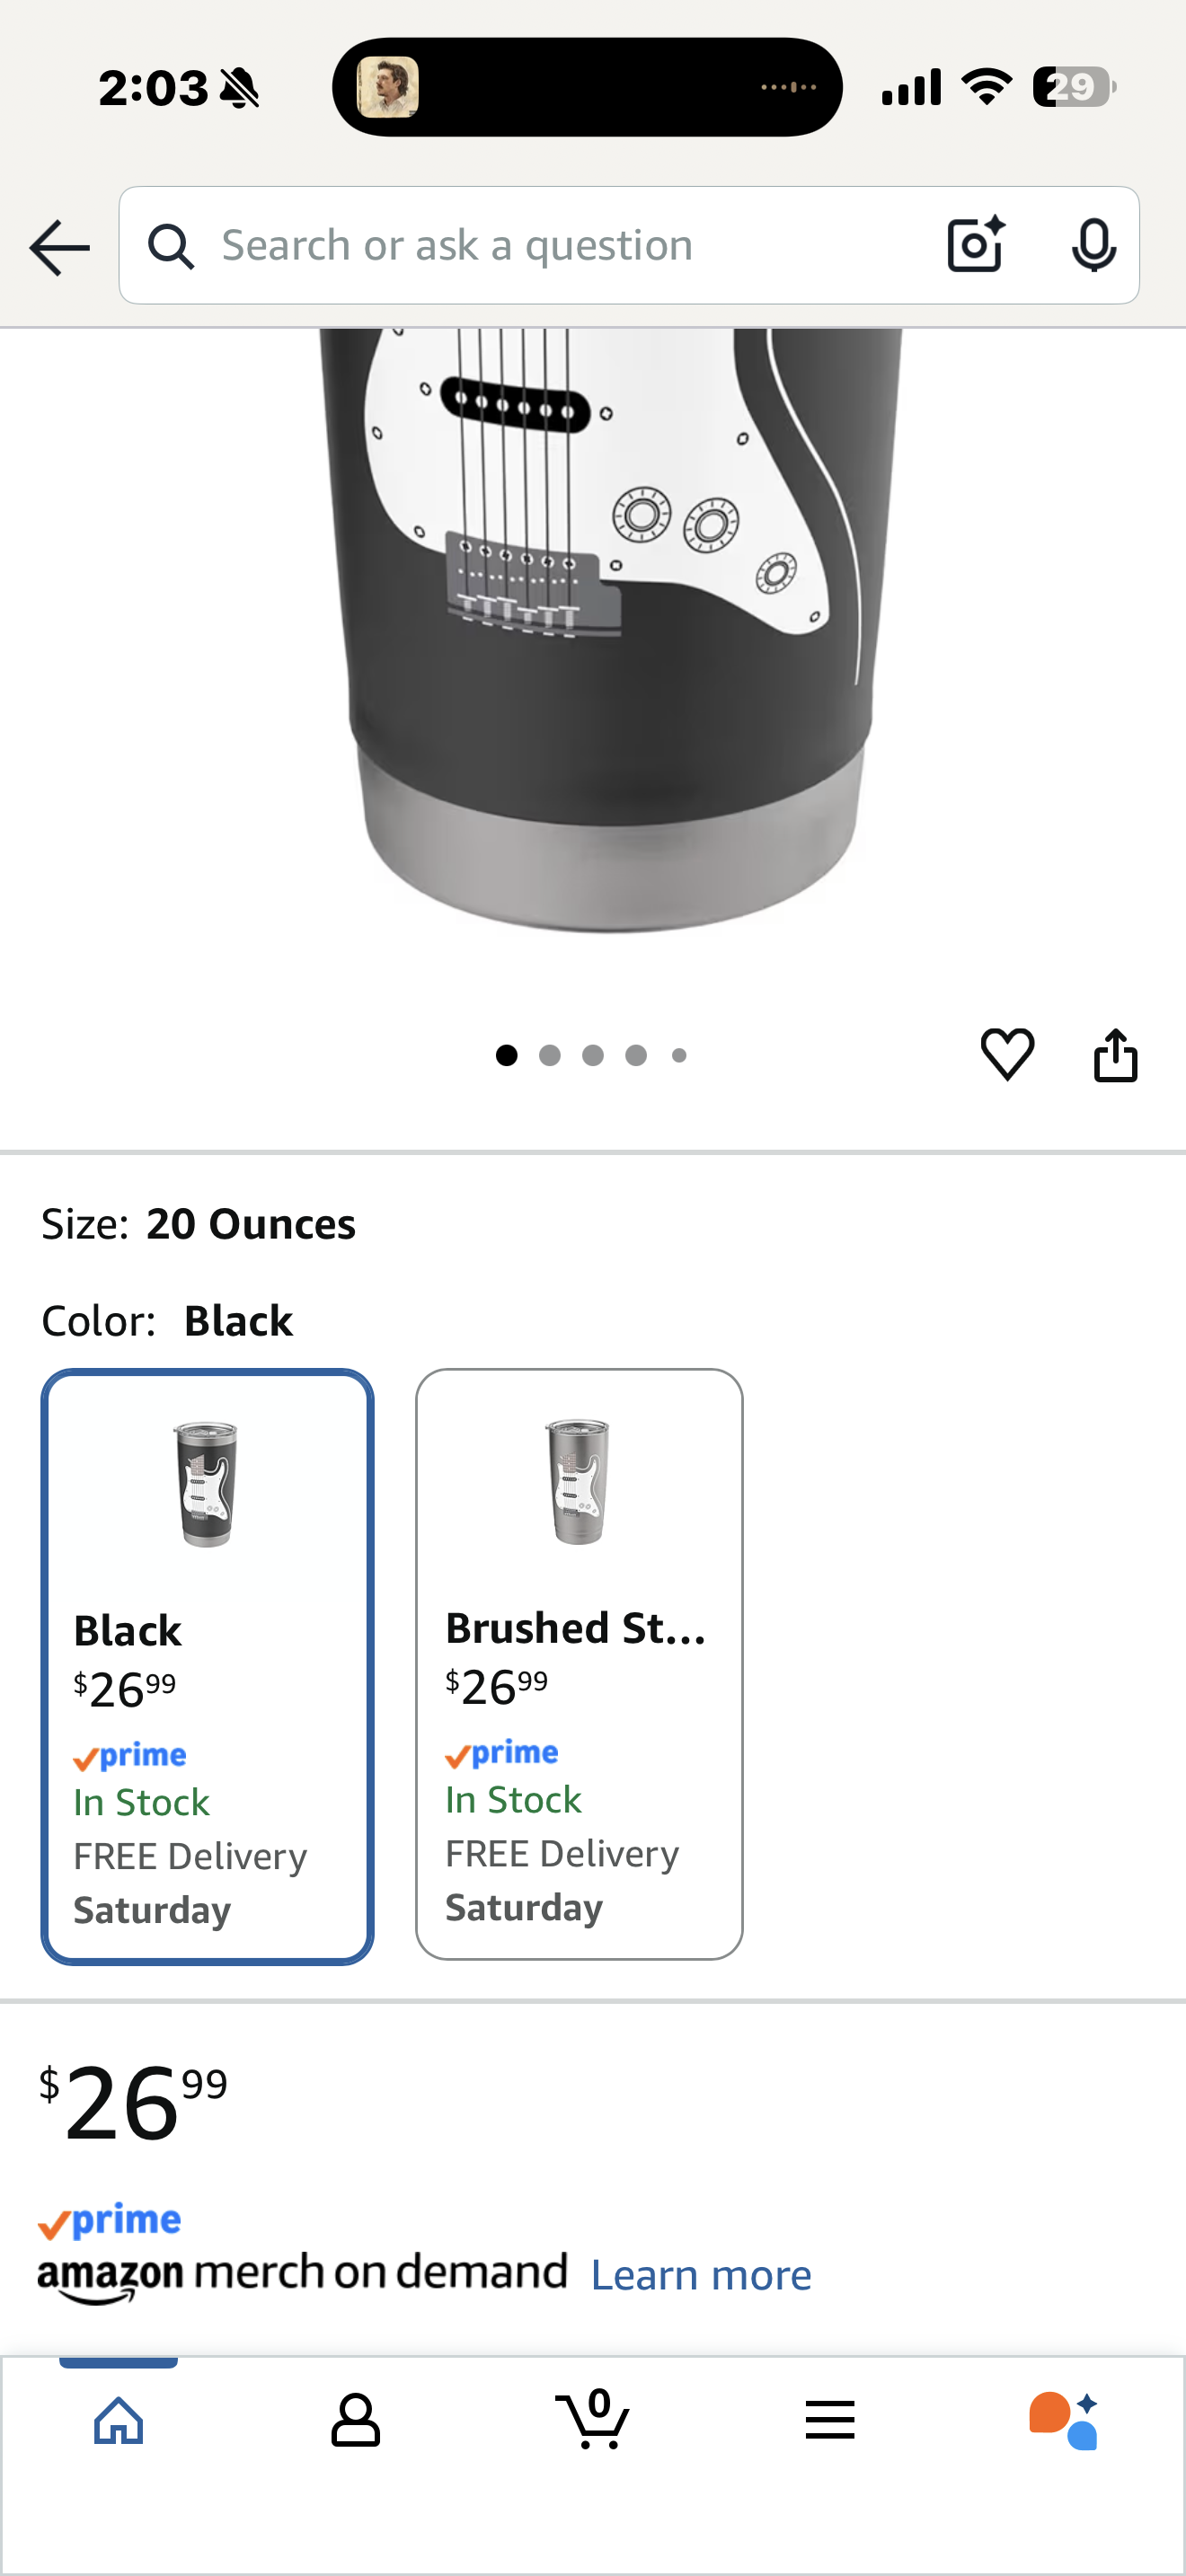Tap the share icon
1186x2576 pixels.
pos(1115,1055)
